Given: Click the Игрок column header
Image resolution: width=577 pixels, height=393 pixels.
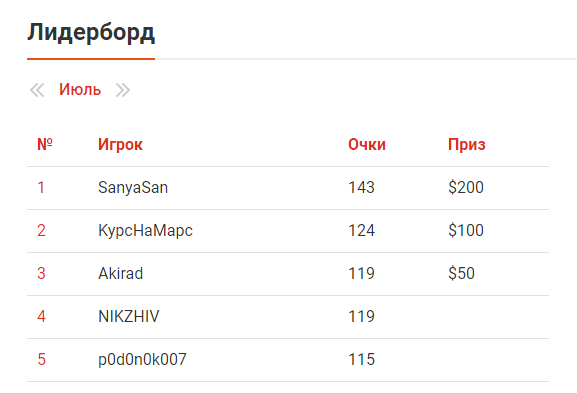Looking at the screenshot, I should [120, 144].
